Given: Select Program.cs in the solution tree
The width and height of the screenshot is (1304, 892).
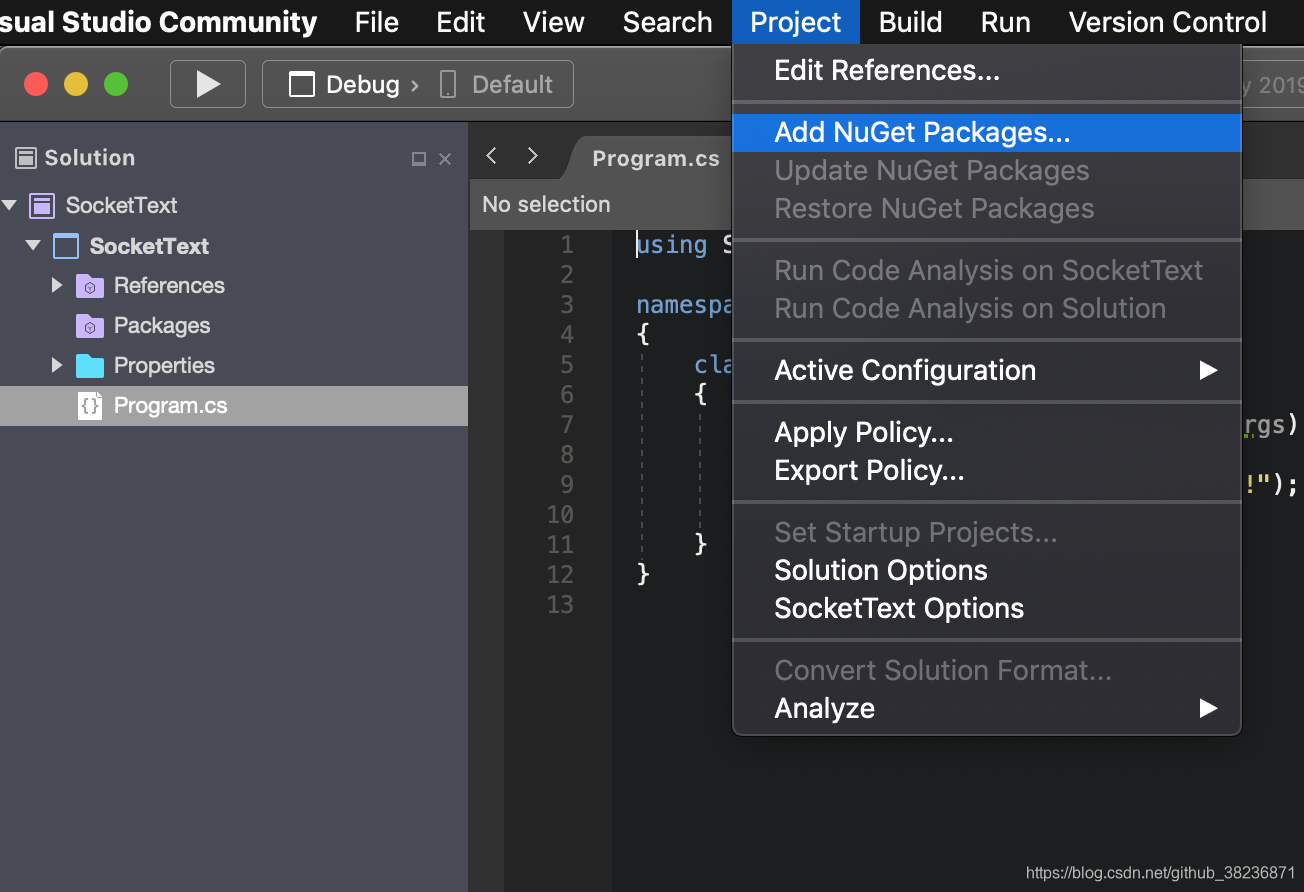Looking at the screenshot, I should (234, 406).
